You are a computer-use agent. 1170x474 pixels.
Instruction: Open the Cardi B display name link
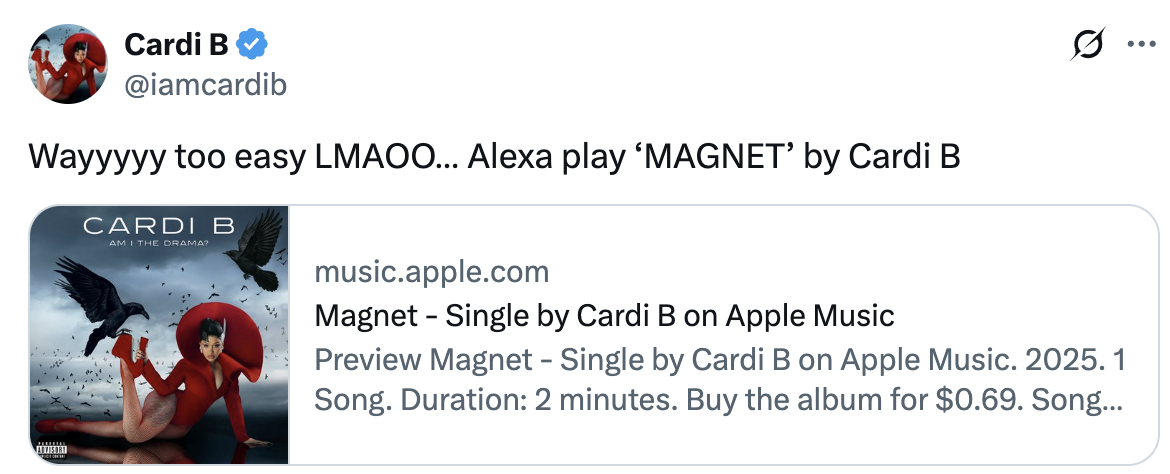point(176,45)
